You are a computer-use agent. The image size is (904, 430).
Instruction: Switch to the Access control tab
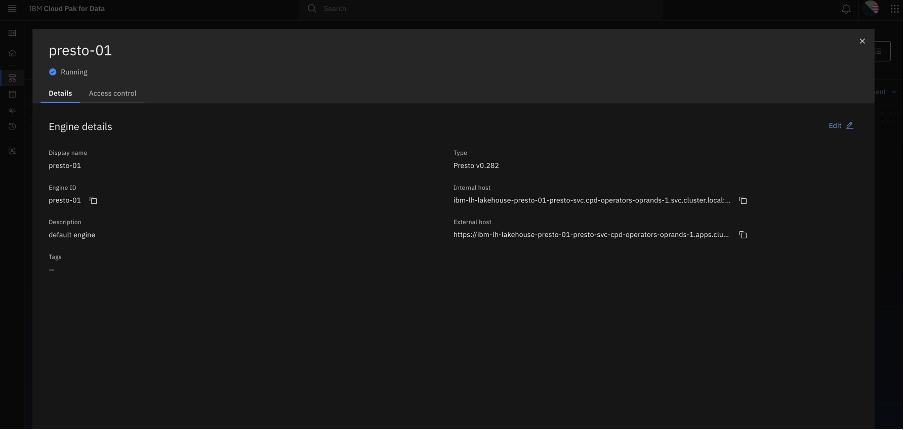click(112, 93)
